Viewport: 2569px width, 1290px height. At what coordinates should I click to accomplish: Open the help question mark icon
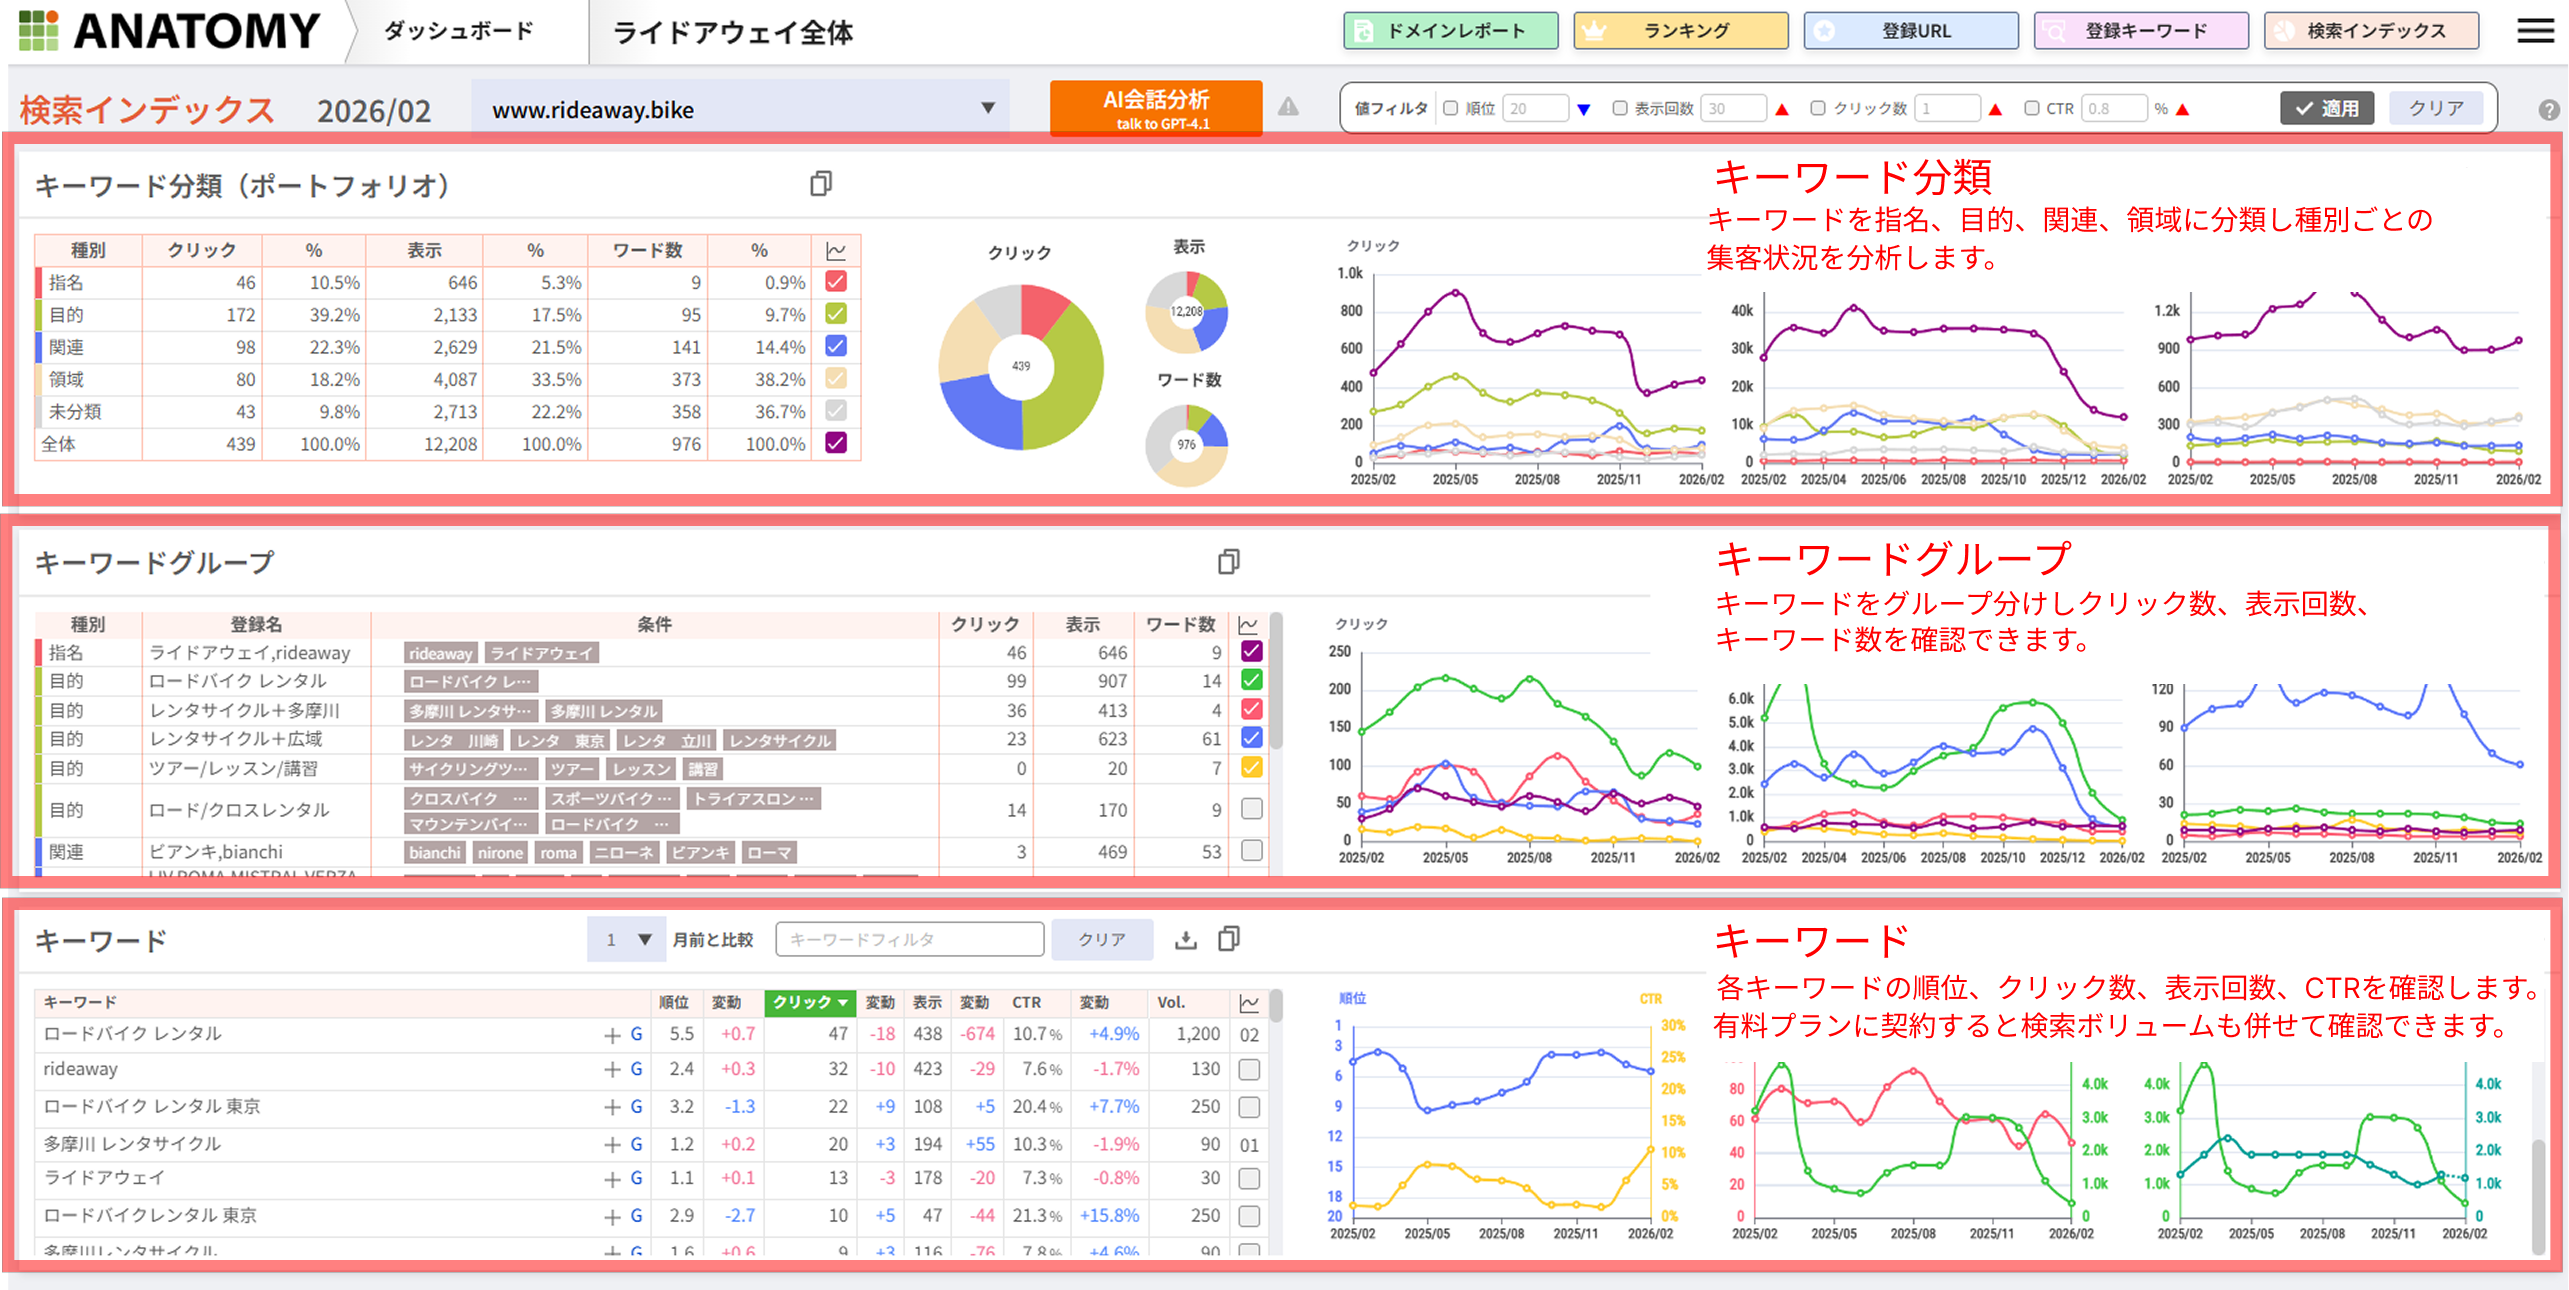point(2548,110)
